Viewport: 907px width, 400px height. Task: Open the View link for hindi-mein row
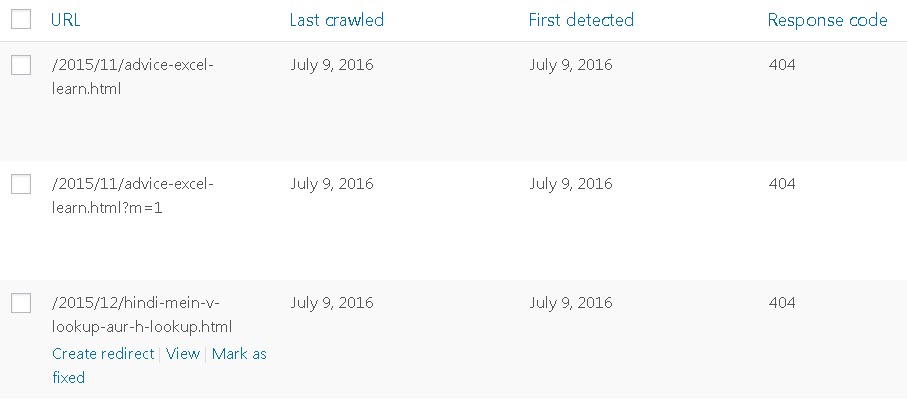pyautogui.click(x=183, y=354)
